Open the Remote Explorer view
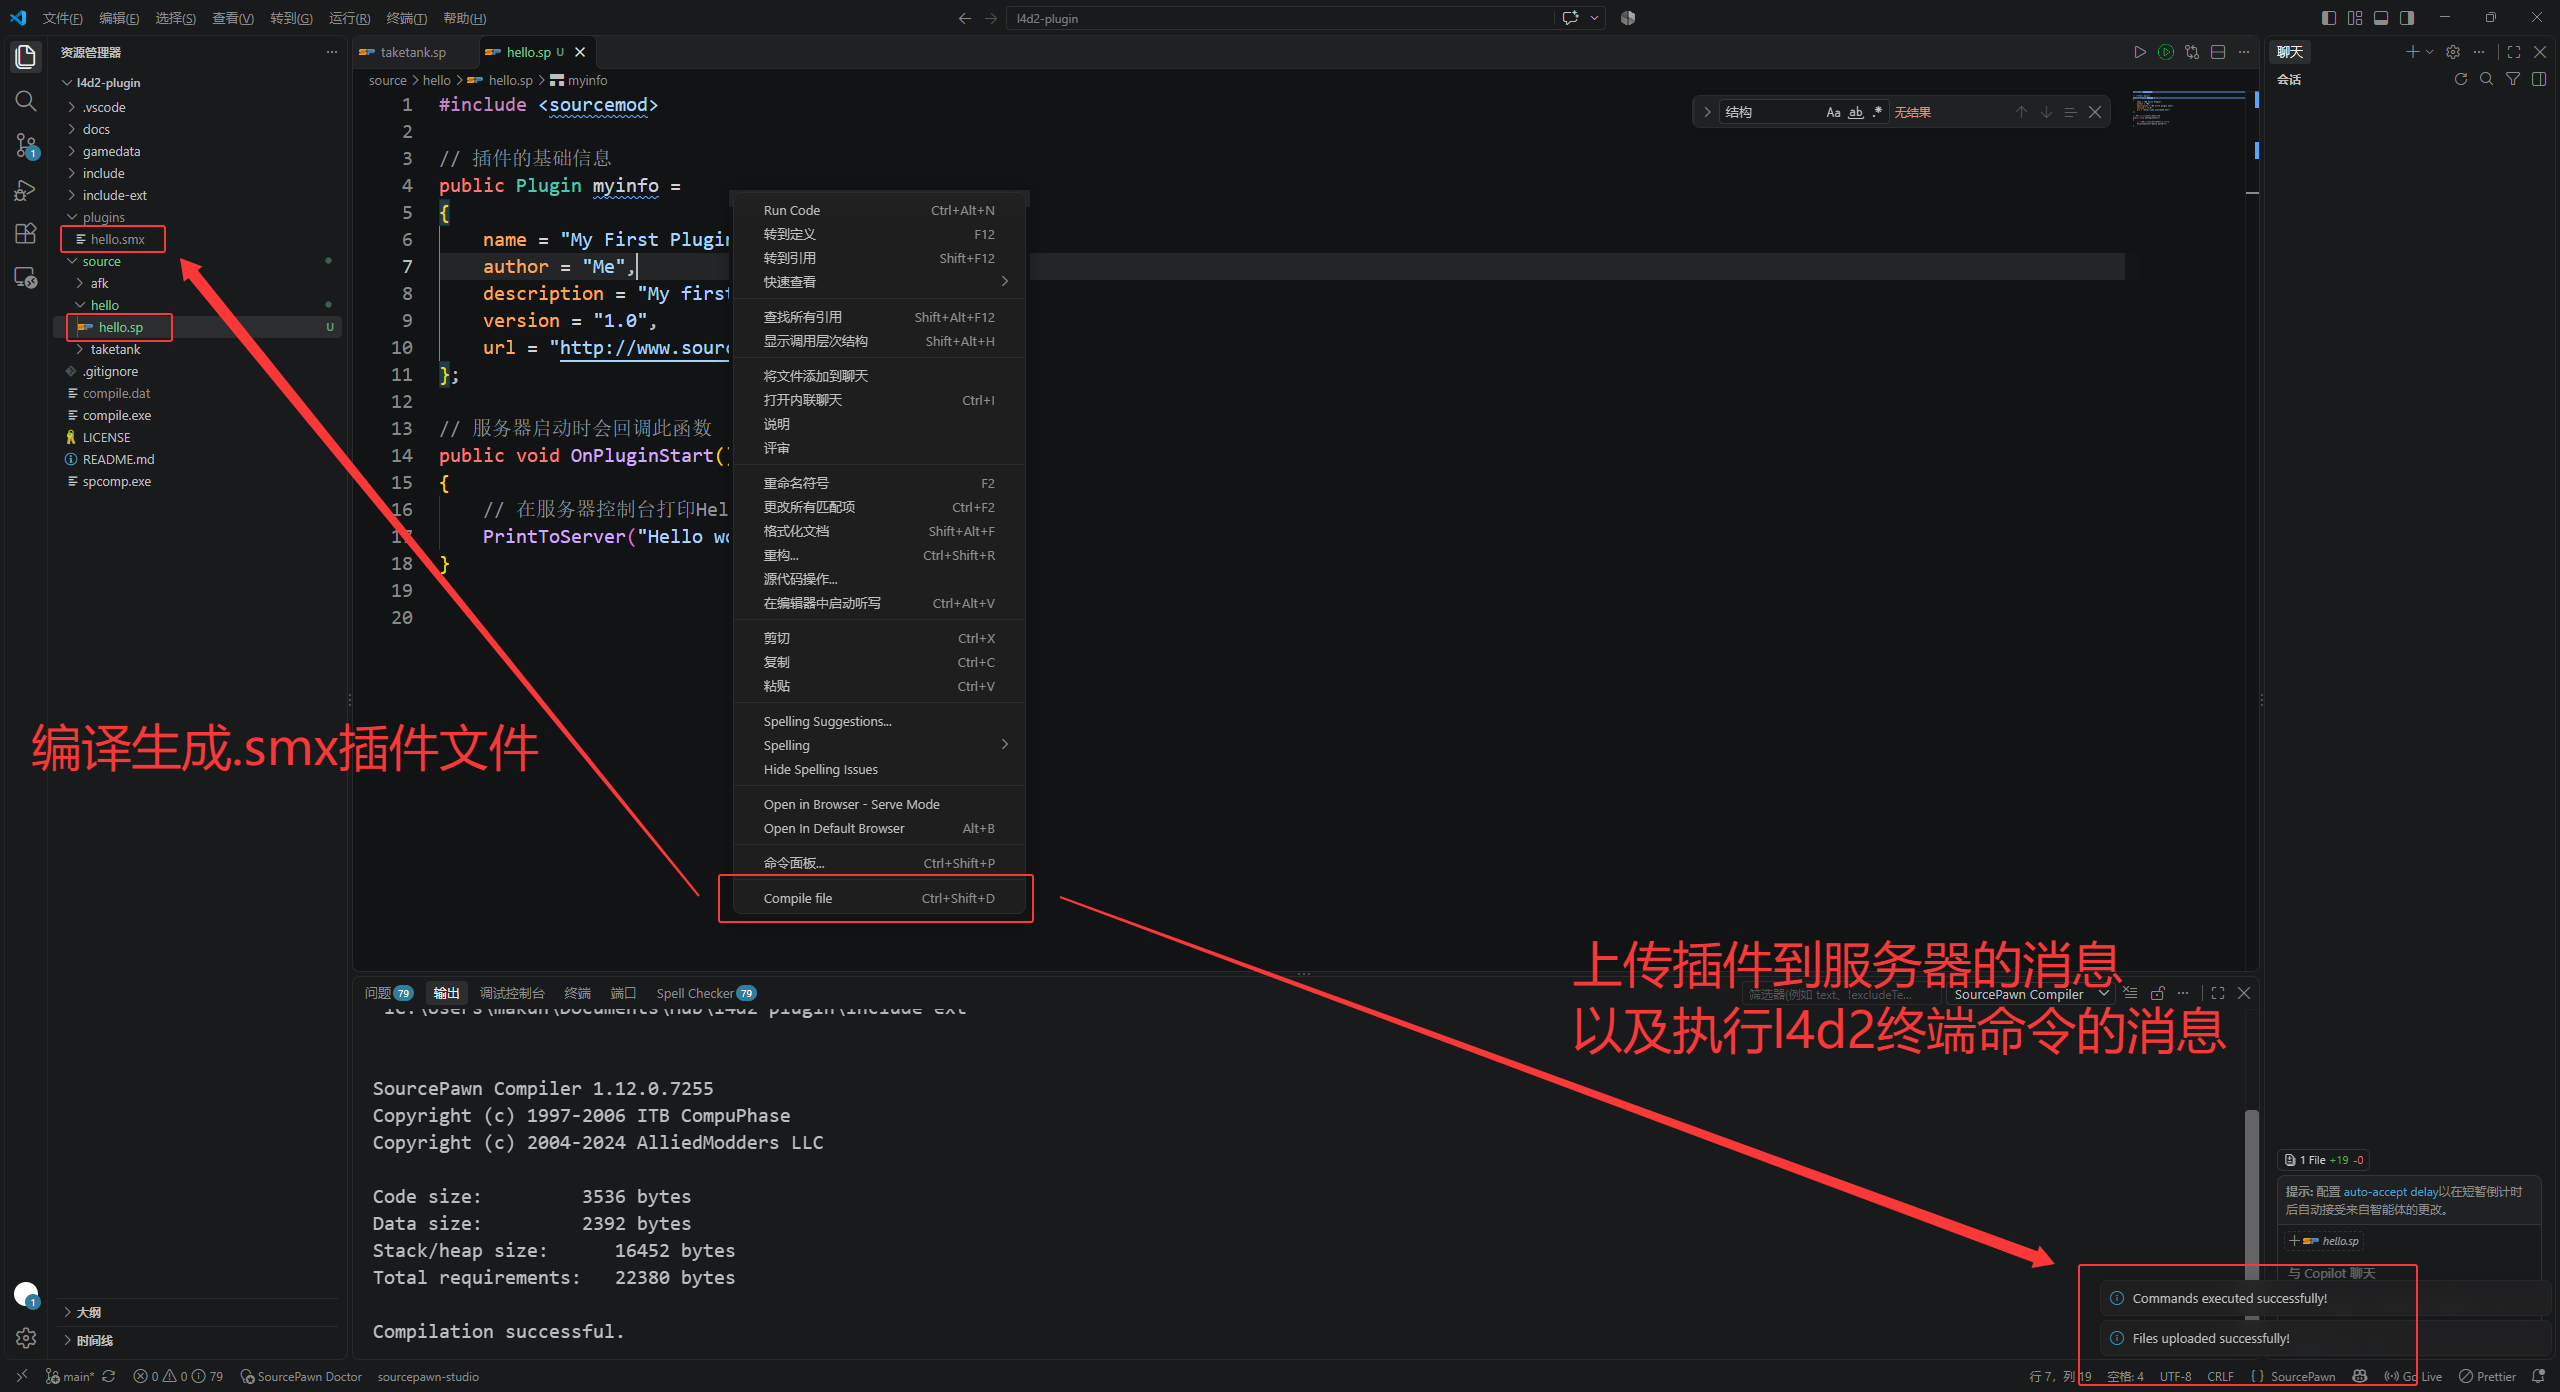 pyautogui.click(x=26, y=278)
